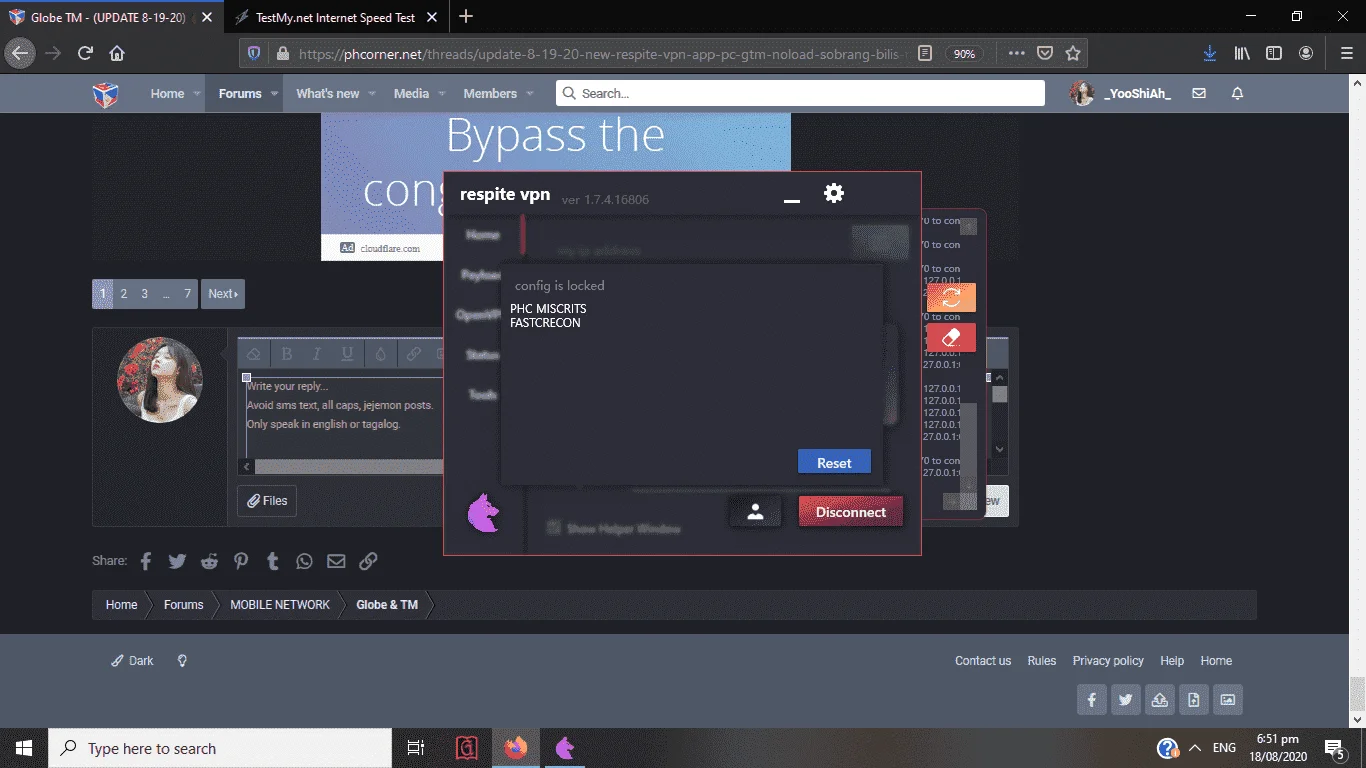1366x768 pixels.
Task: Share thread on Reddit
Action: point(209,561)
